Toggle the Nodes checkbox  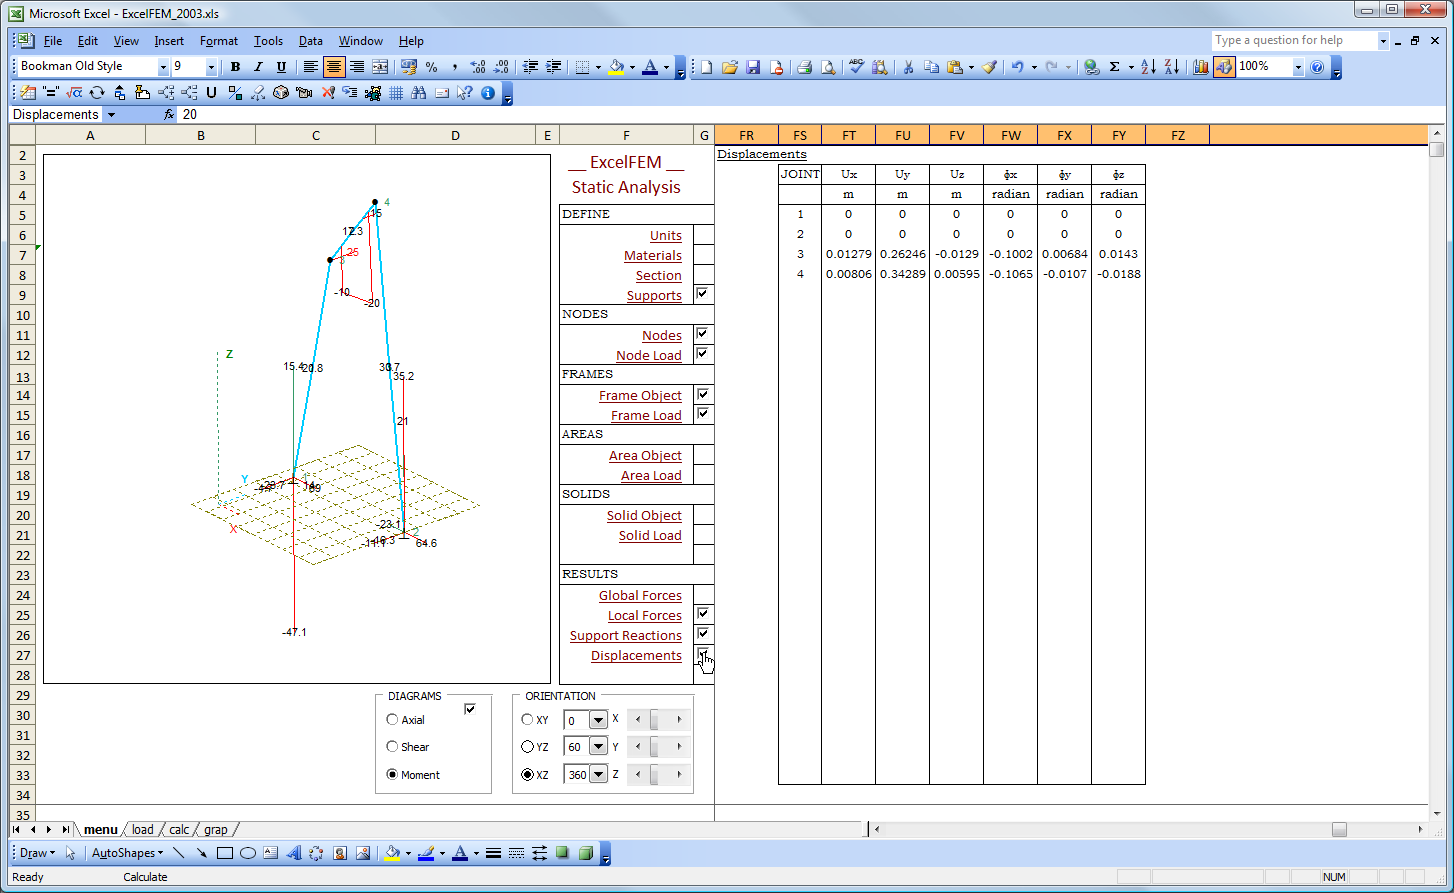click(702, 334)
